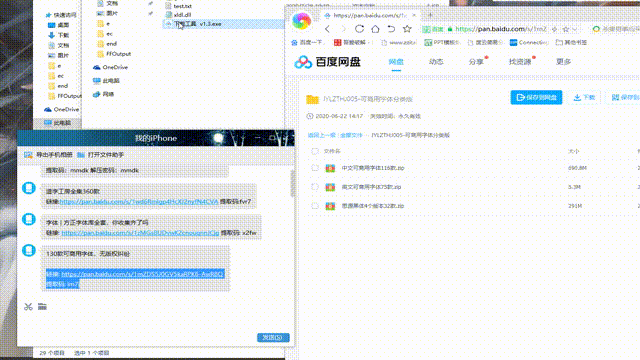640x360 pixels.
Task: Open the 百度一下 bookmark
Action: coord(307,42)
